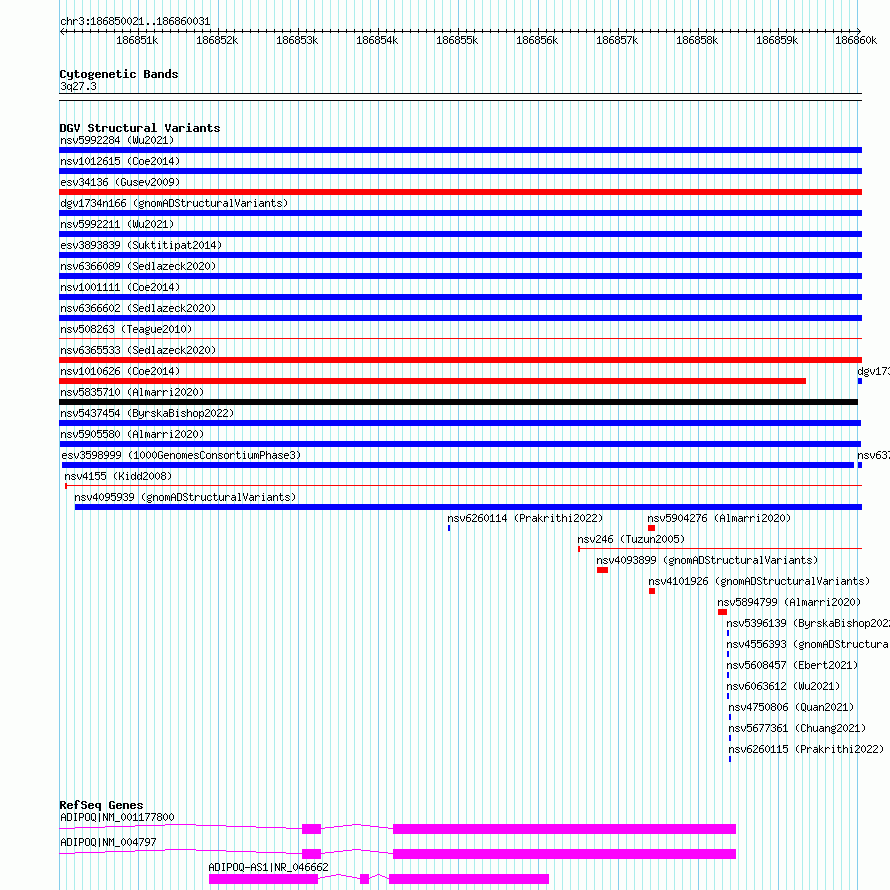The image size is (890, 890).
Task: Select the Cytogenetic Bands track title
Action: (x=119, y=74)
